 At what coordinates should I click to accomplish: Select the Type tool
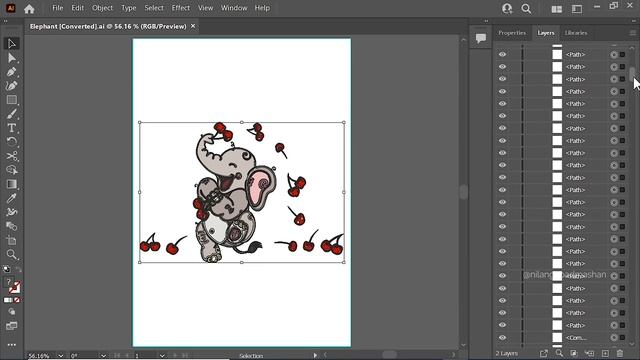[12, 128]
